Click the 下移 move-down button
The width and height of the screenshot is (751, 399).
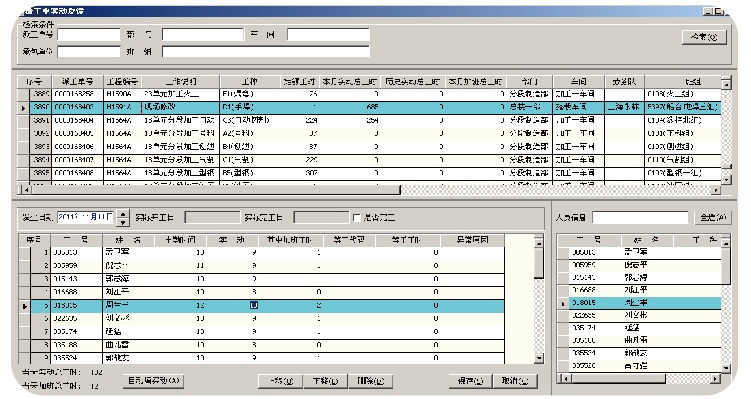[x=325, y=381]
